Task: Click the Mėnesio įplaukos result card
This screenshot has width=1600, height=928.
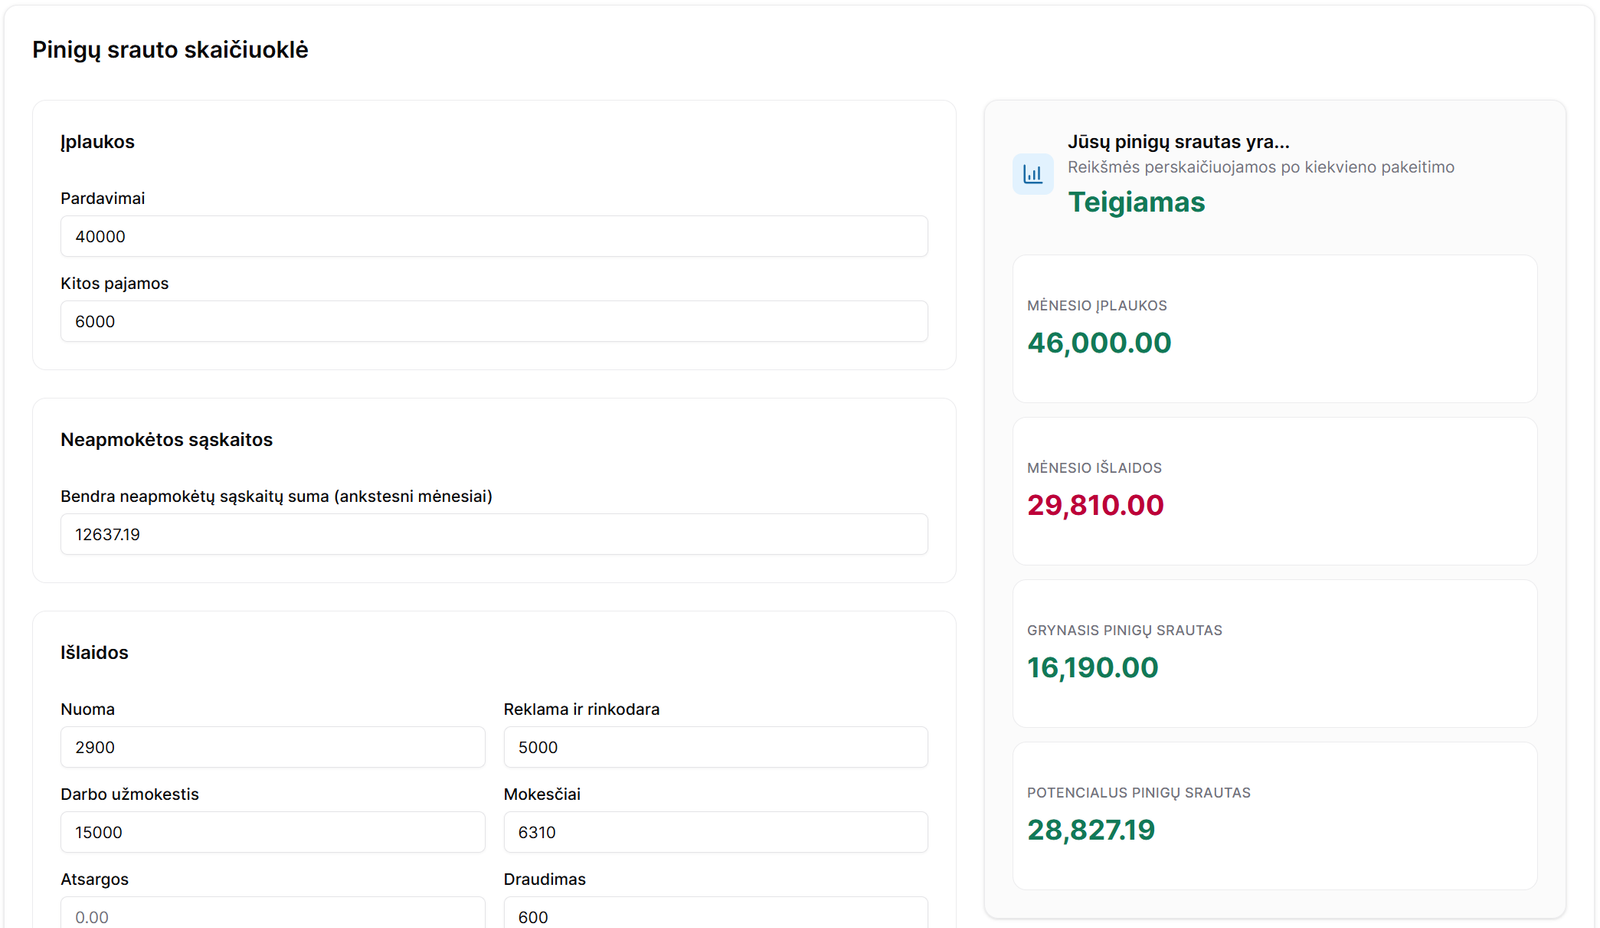Action: pos(1274,329)
